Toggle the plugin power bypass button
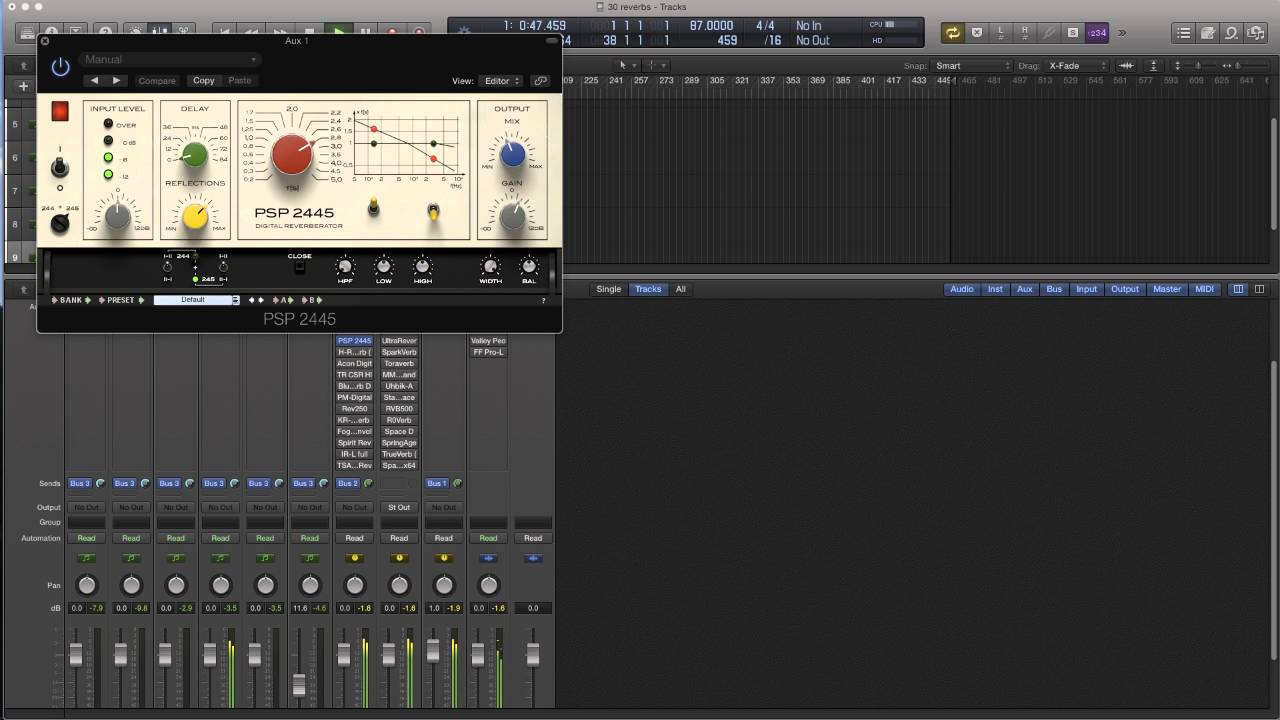 click(x=61, y=67)
